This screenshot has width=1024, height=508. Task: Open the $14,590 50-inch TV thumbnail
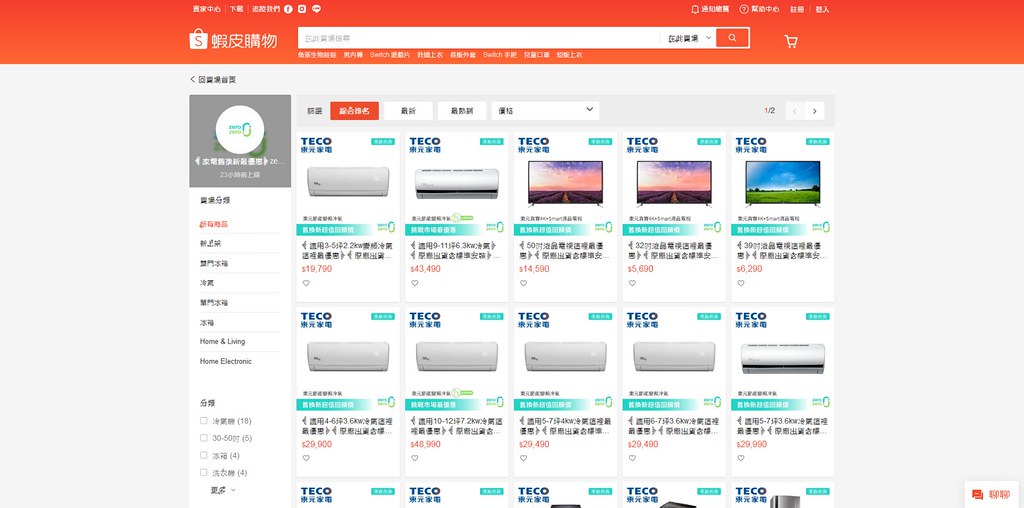point(565,183)
